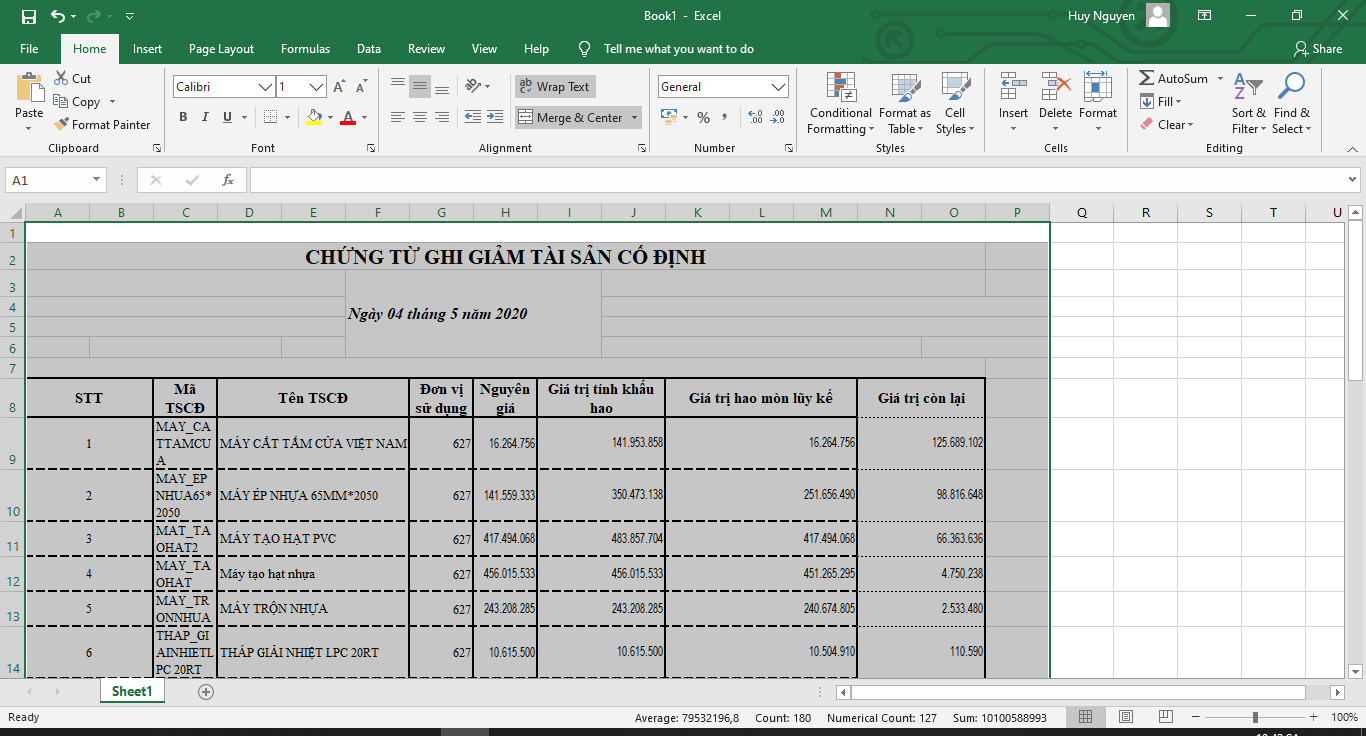1366x736 pixels.
Task: Click the zoom slider in status bar
Action: click(1255, 717)
